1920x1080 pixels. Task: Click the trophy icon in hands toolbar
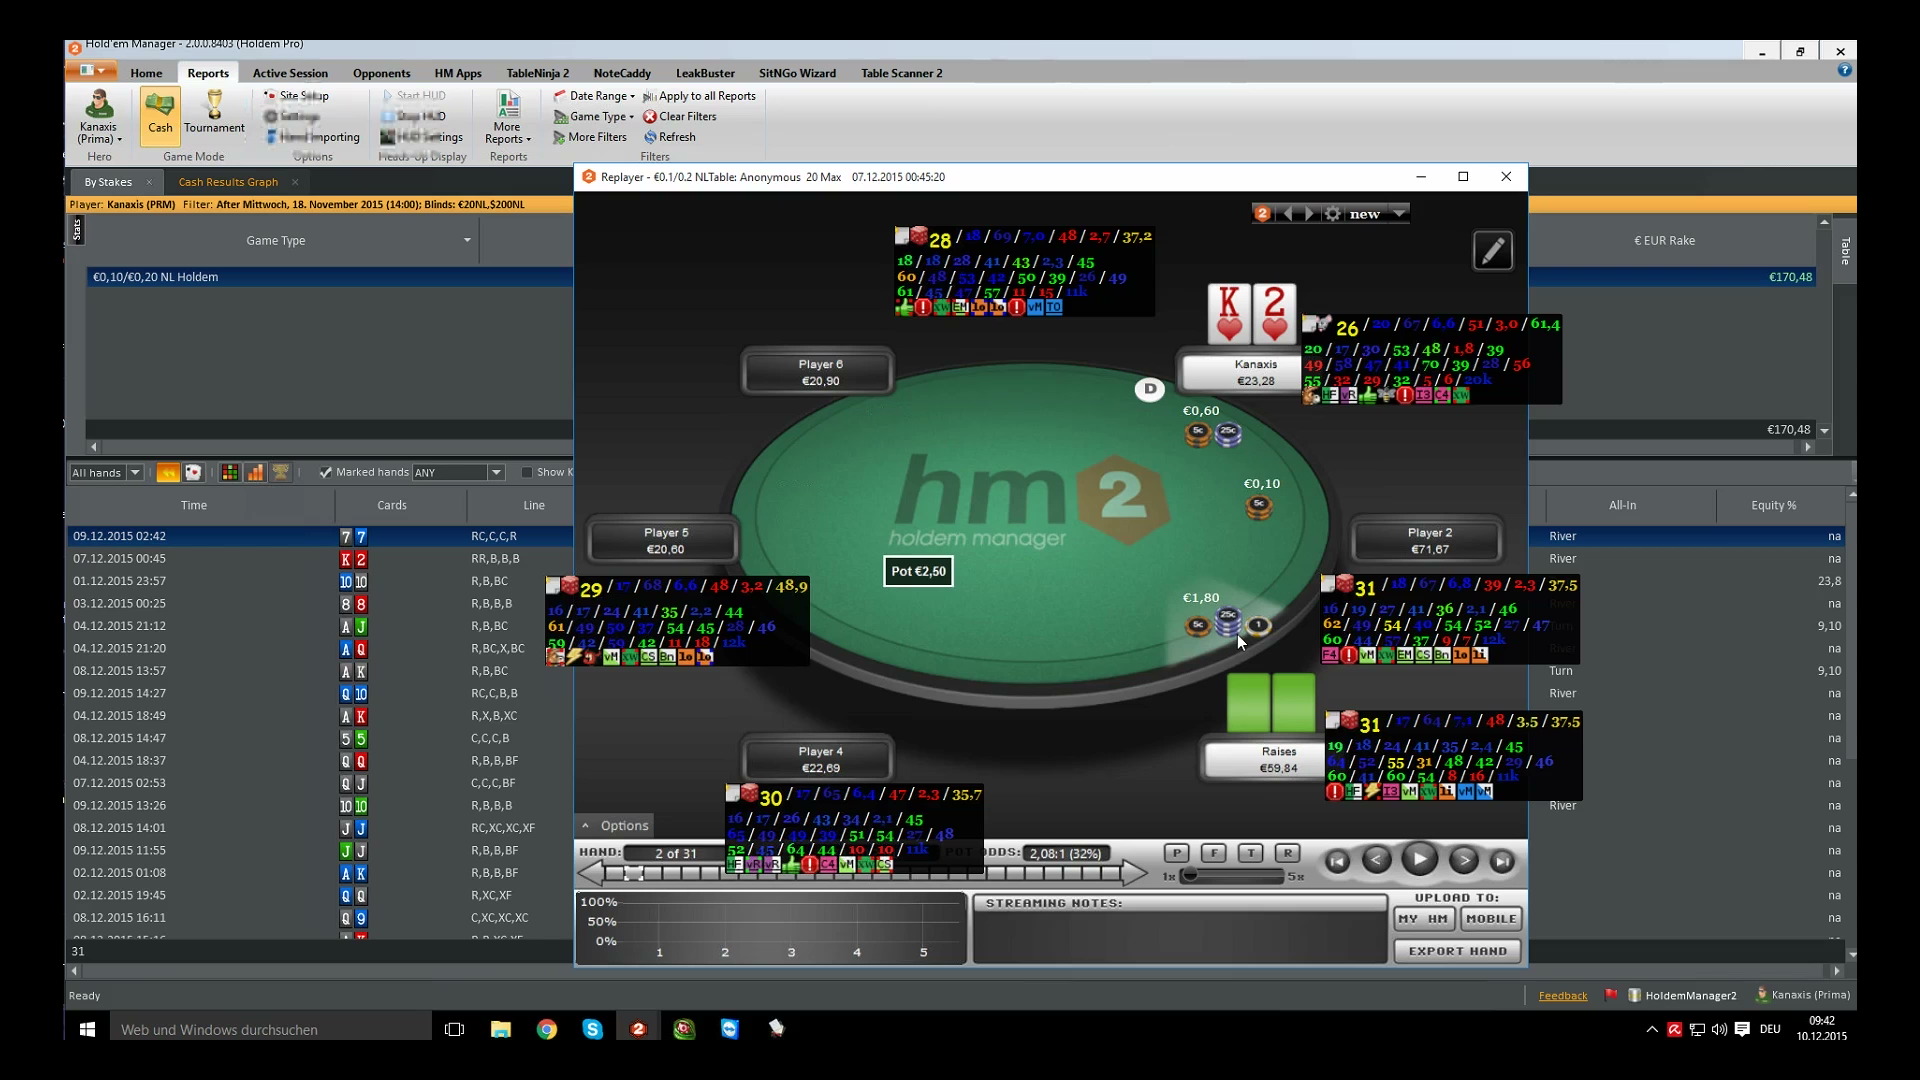[281, 472]
